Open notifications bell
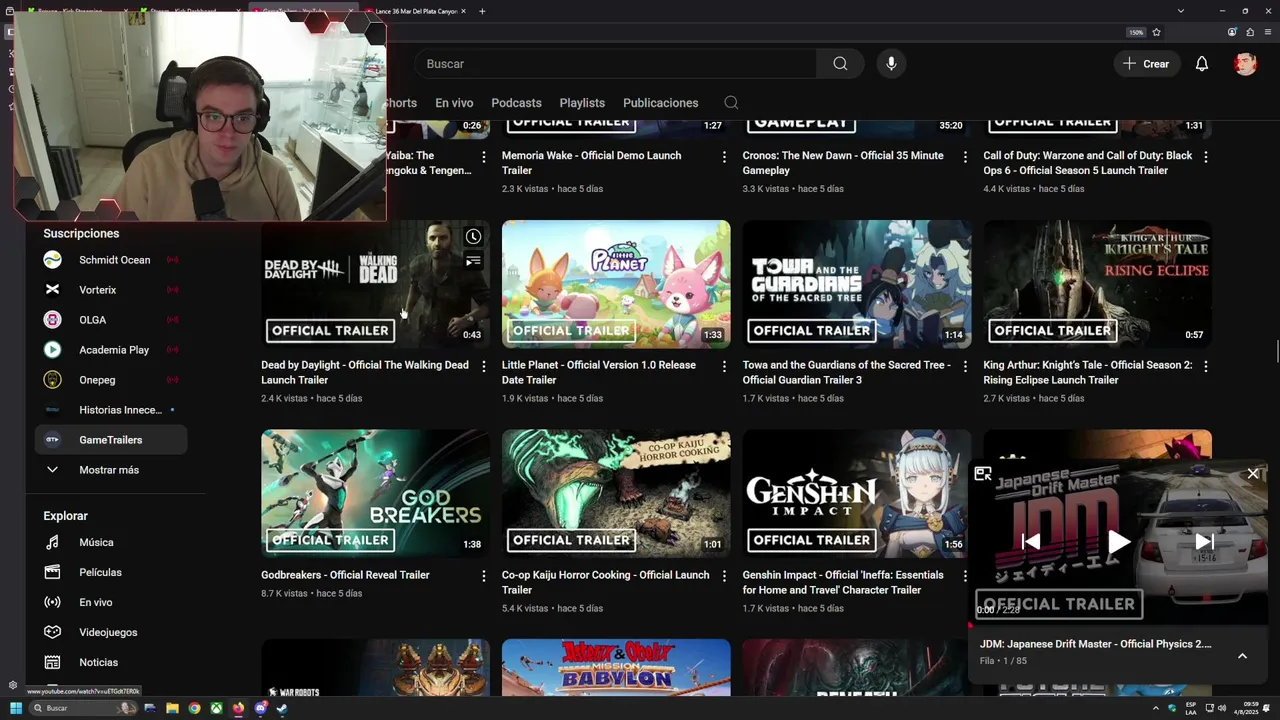This screenshot has width=1280, height=720. (1202, 63)
